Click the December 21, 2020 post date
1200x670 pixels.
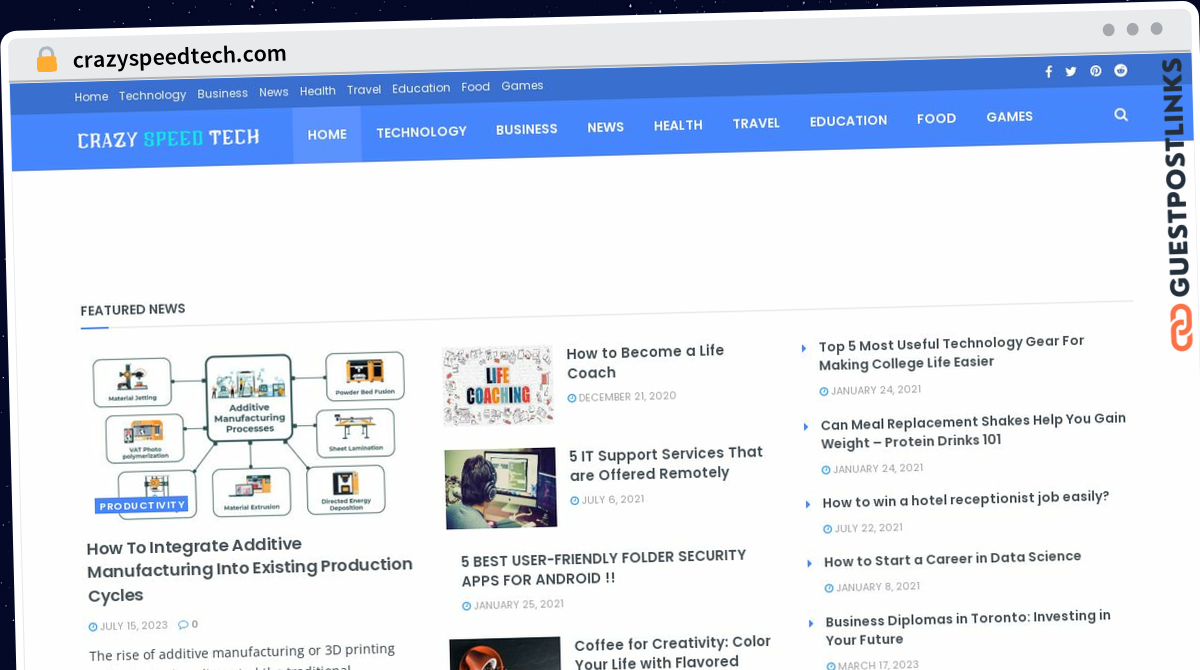[627, 397]
